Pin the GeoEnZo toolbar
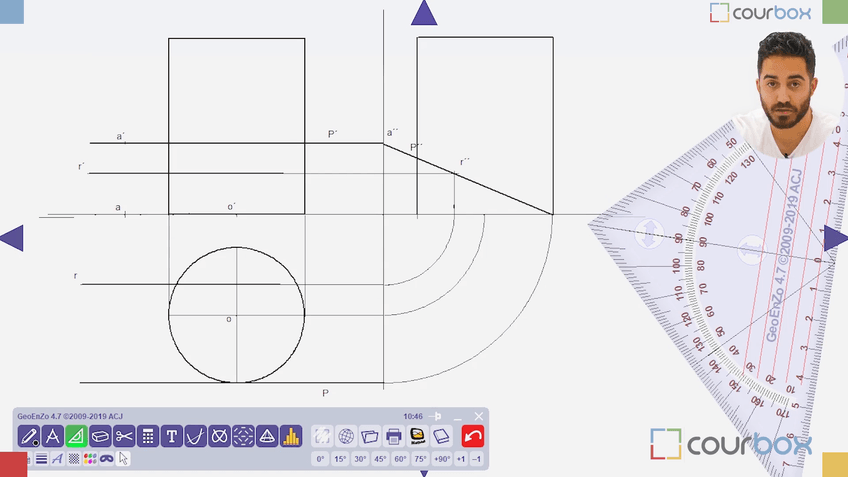Screen dimensions: 848x477 436,416
